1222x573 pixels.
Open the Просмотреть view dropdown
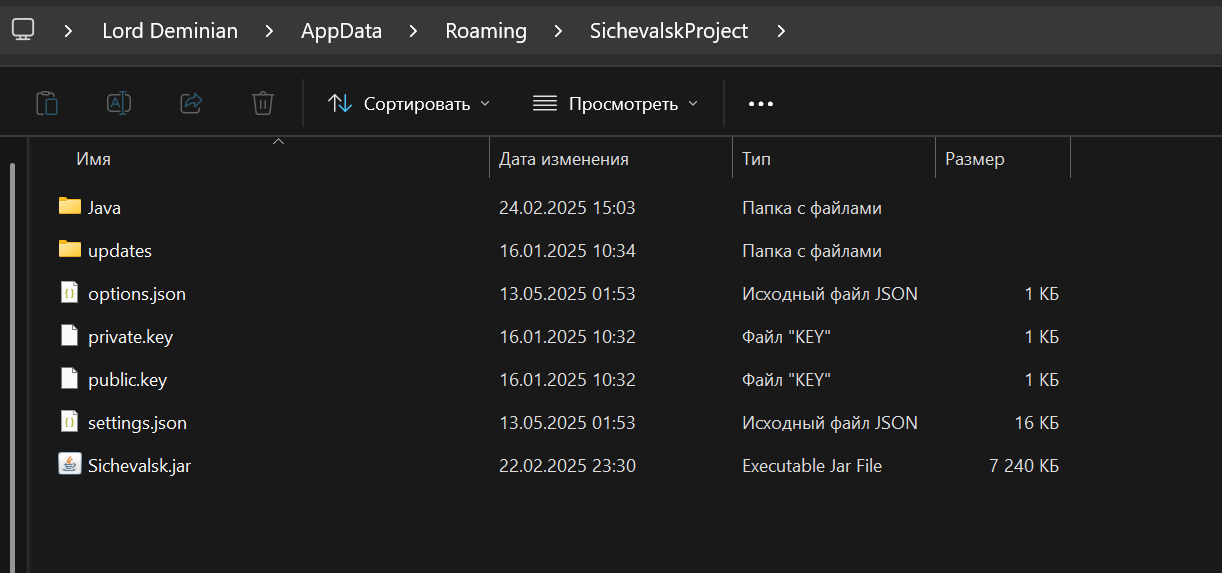click(615, 103)
